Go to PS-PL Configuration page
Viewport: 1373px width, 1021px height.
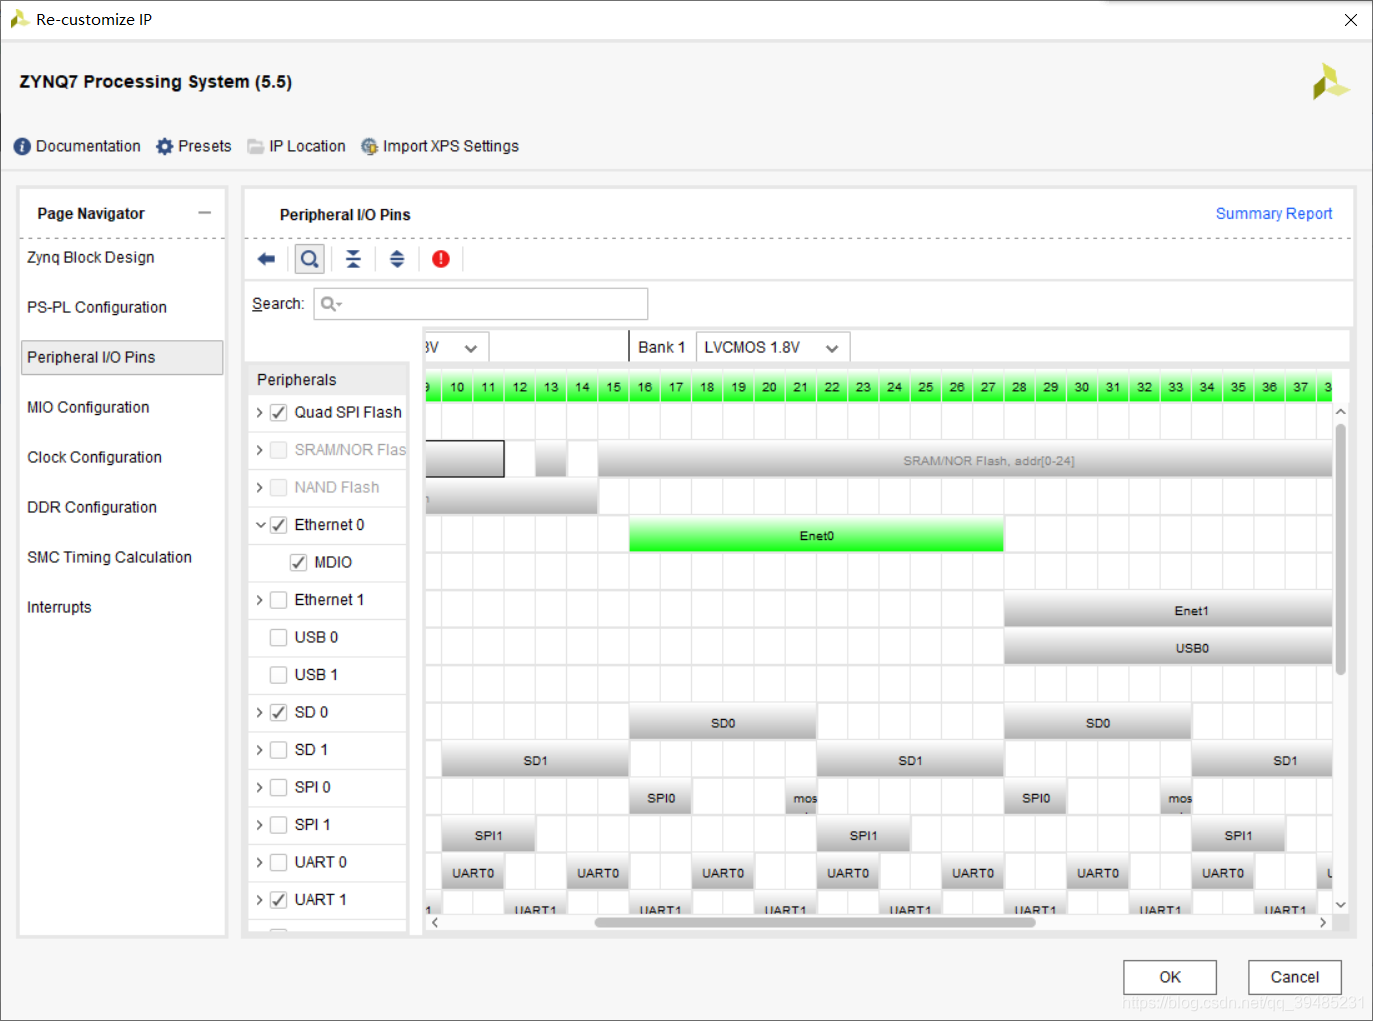coord(97,307)
